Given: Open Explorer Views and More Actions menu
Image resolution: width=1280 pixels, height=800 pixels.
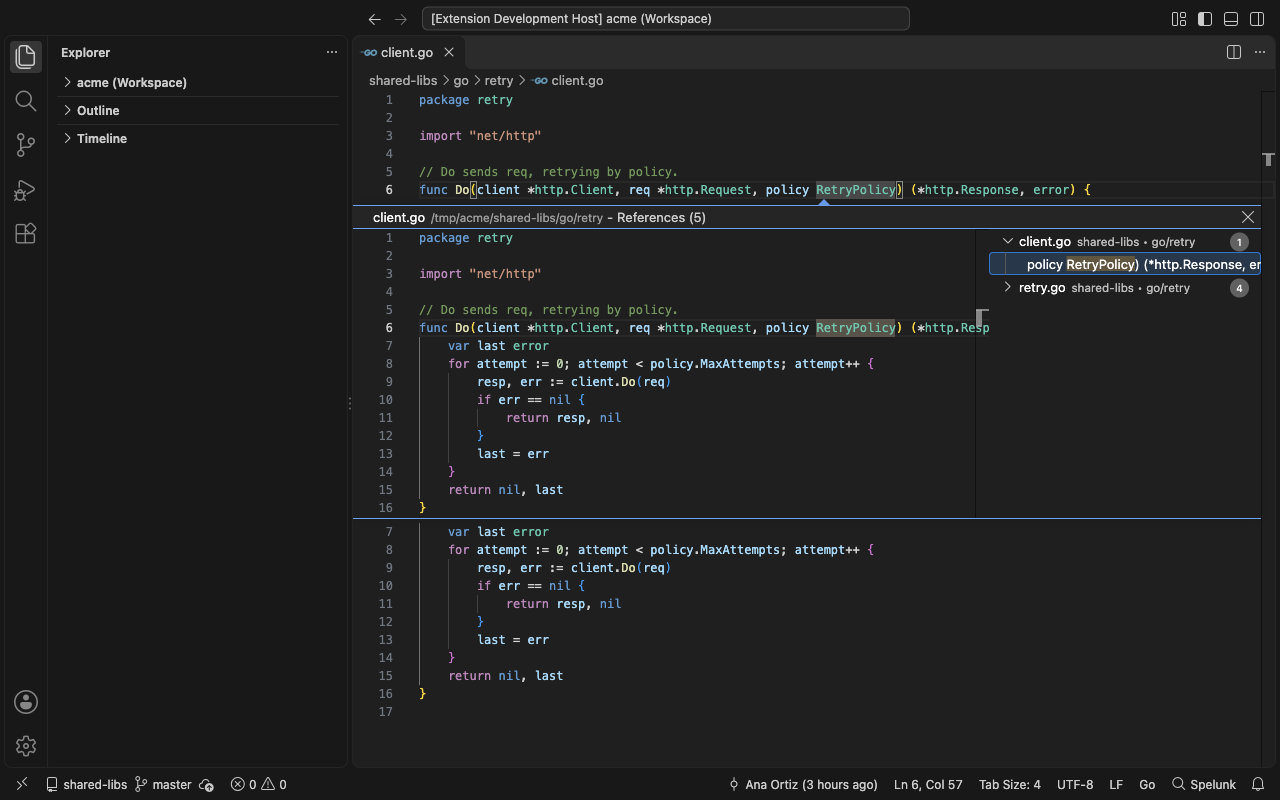Looking at the screenshot, I should (x=332, y=52).
